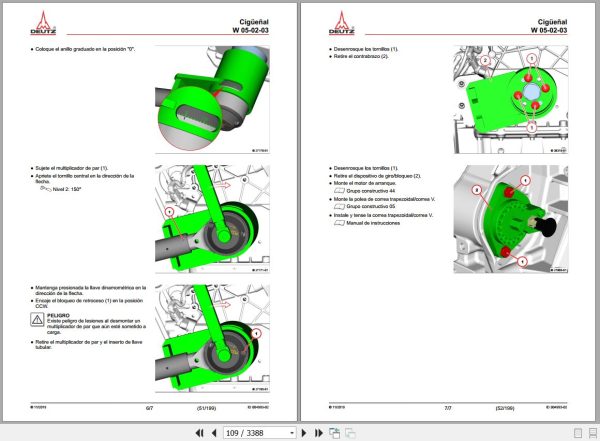
Task: Click the 'Nivel 2: 150°' torque text
Action: coord(67,189)
